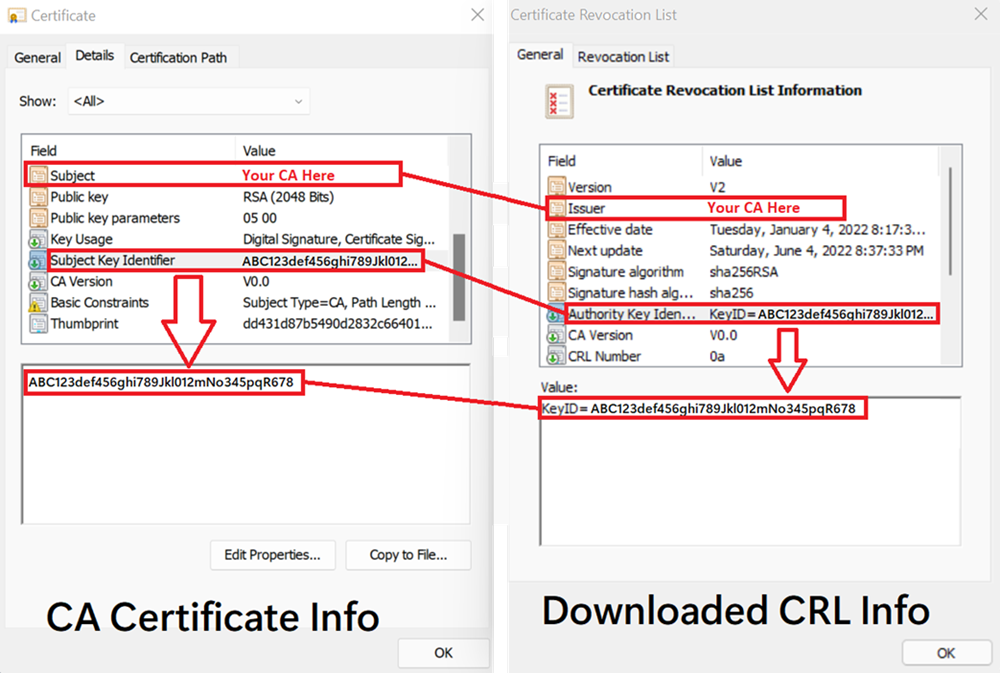Confirm the CRL dialog with OK
The height and width of the screenshot is (673, 1000).
pyautogui.click(x=945, y=652)
